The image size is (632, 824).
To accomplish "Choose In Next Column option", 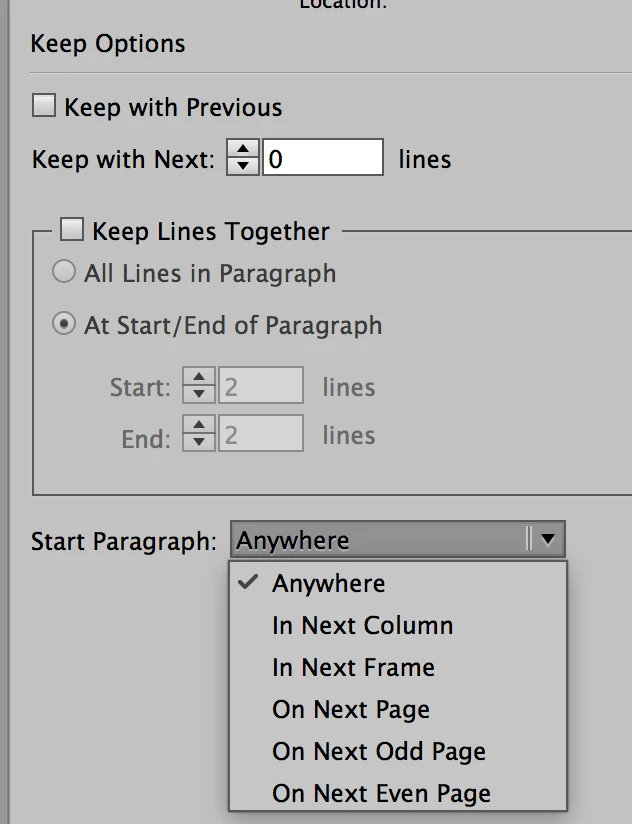I will tap(362, 626).
